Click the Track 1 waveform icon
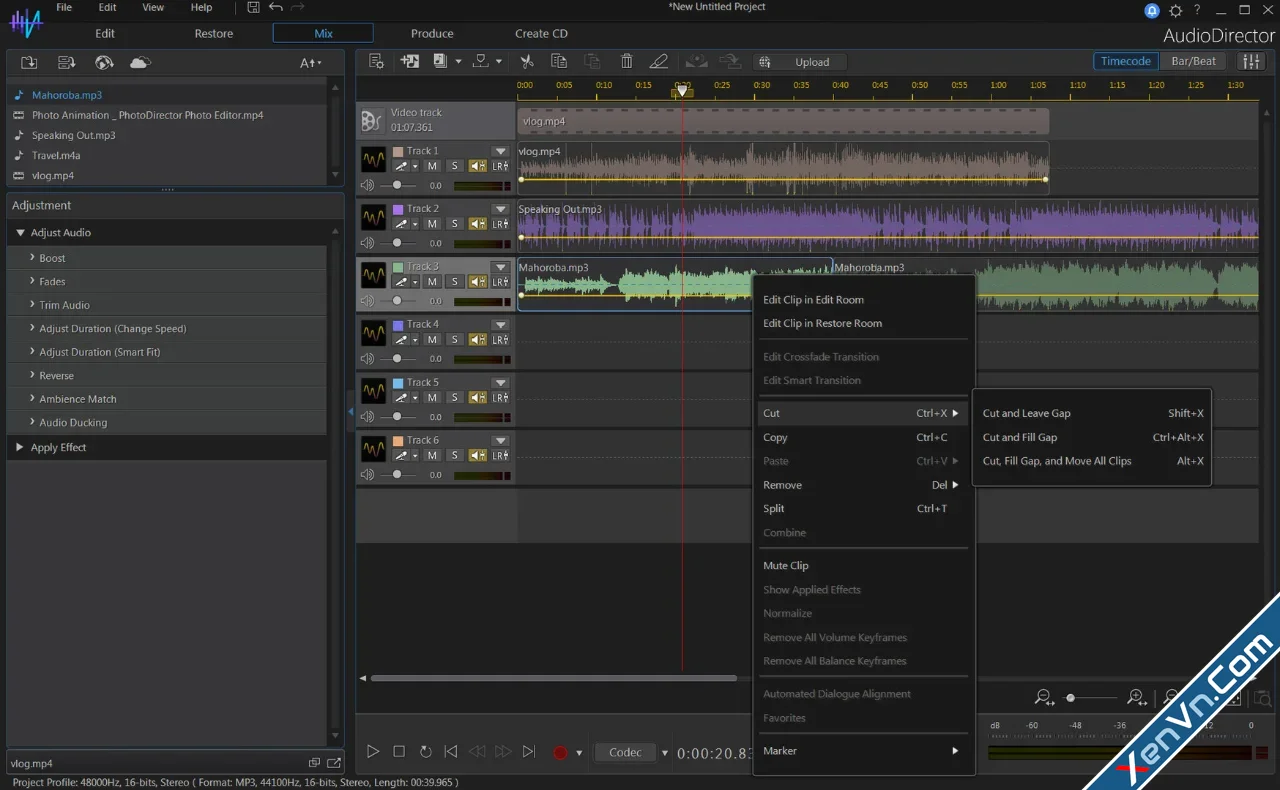The width and height of the screenshot is (1280, 790). [373, 159]
